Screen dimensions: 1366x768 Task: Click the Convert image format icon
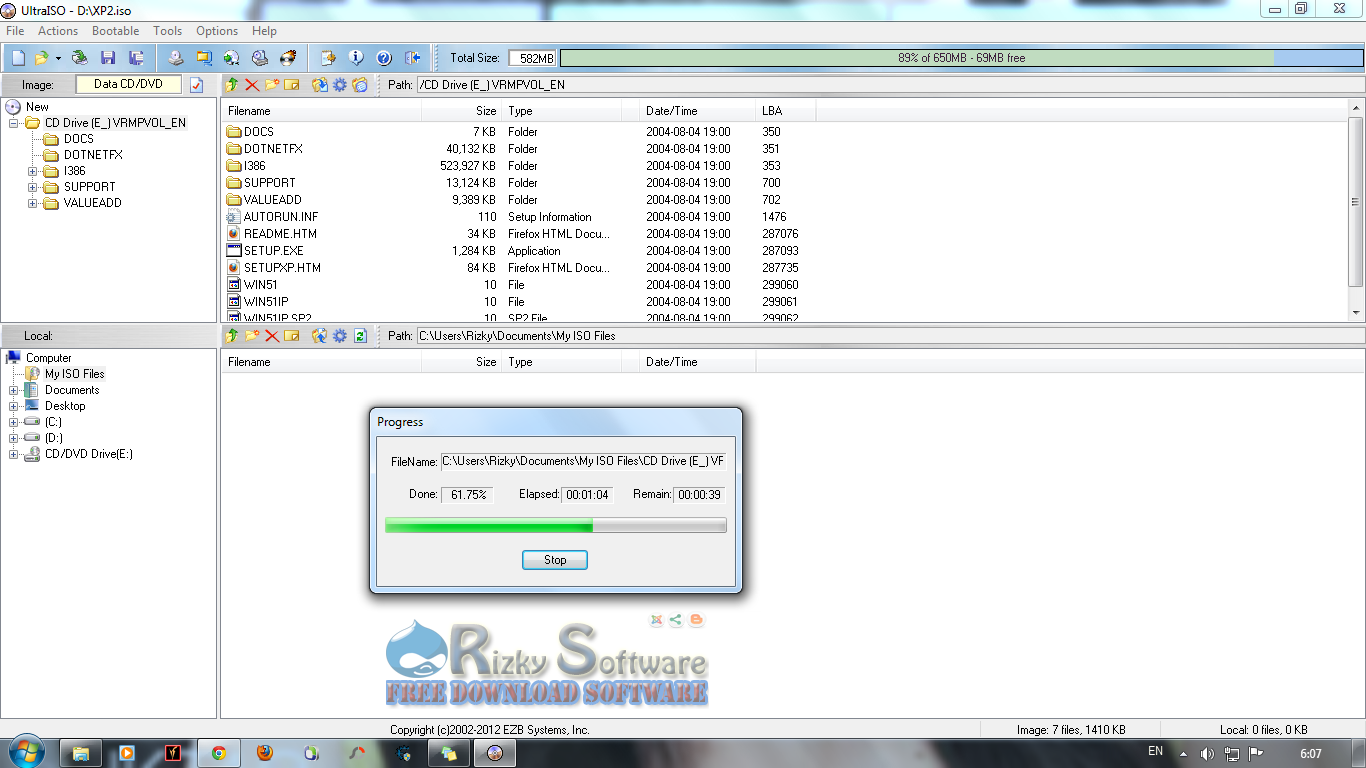pyautogui.click(x=204, y=58)
